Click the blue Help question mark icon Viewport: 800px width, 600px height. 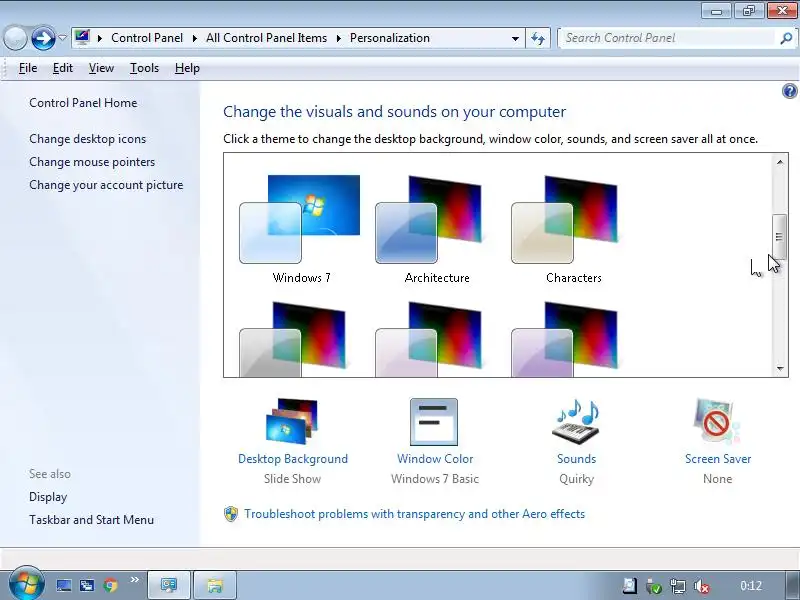789,91
